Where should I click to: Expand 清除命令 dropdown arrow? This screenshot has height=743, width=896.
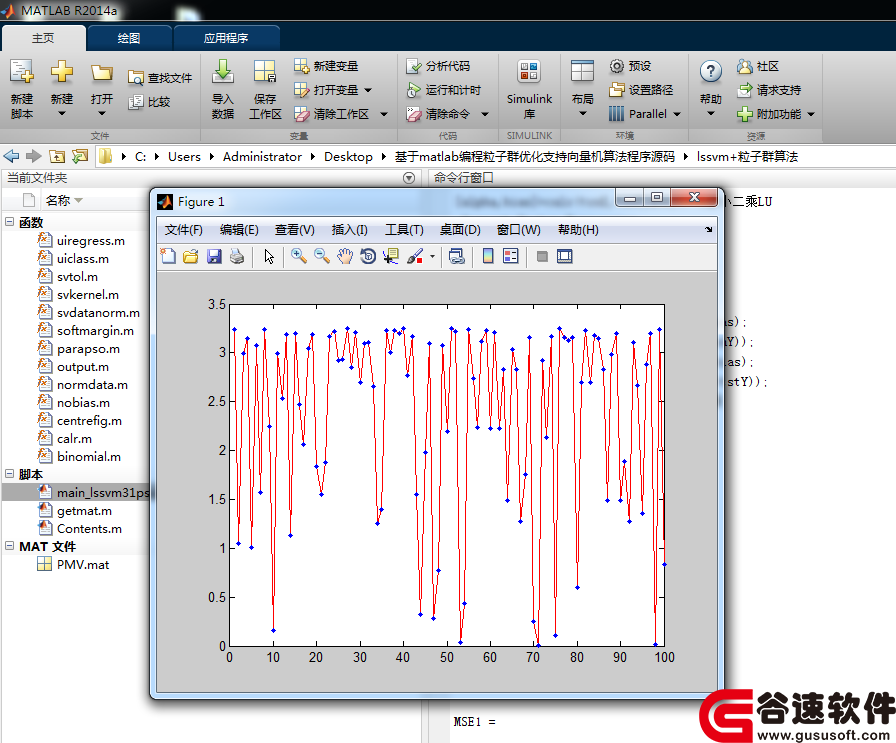tap(485, 114)
